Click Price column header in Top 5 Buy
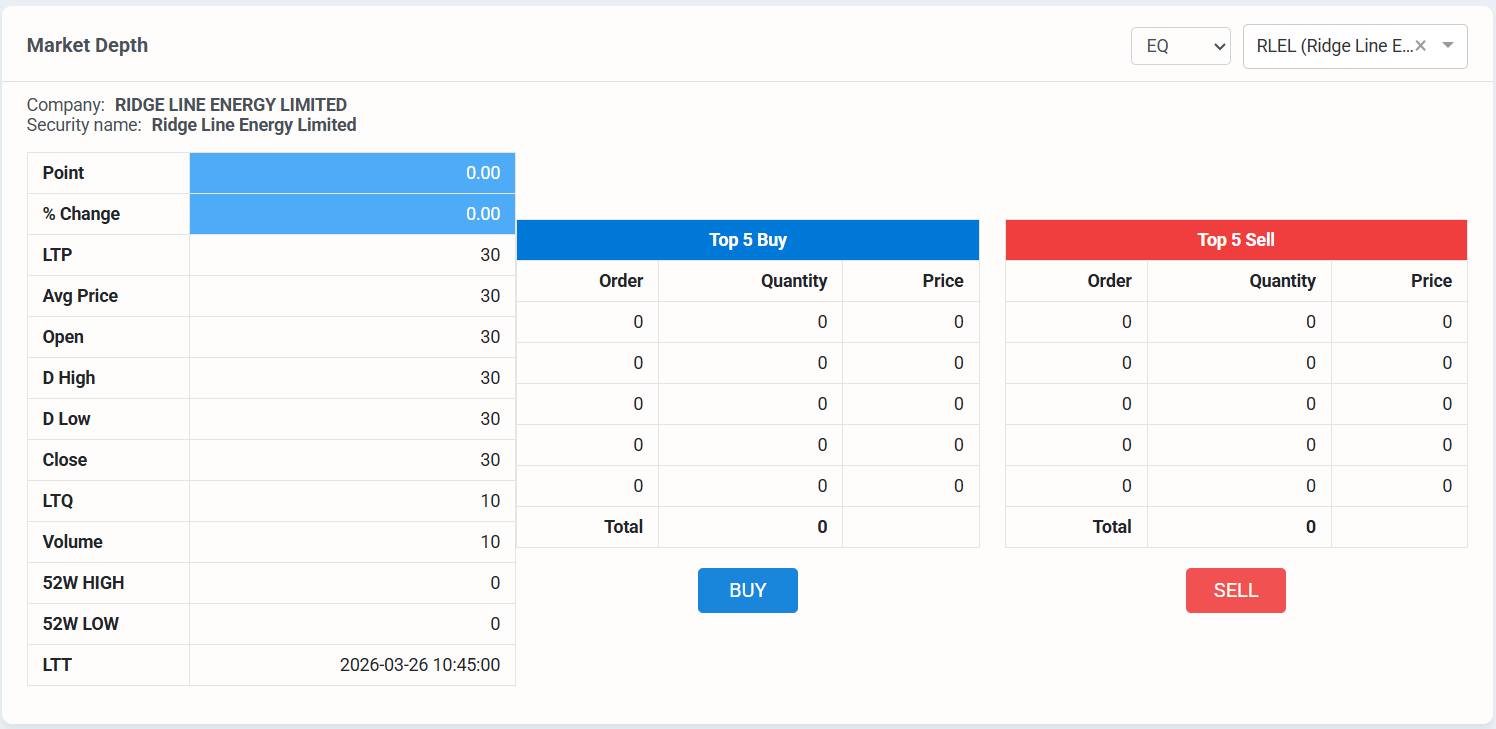The height and width of the screenshot is (729, 1496). (x=942, y=281)
